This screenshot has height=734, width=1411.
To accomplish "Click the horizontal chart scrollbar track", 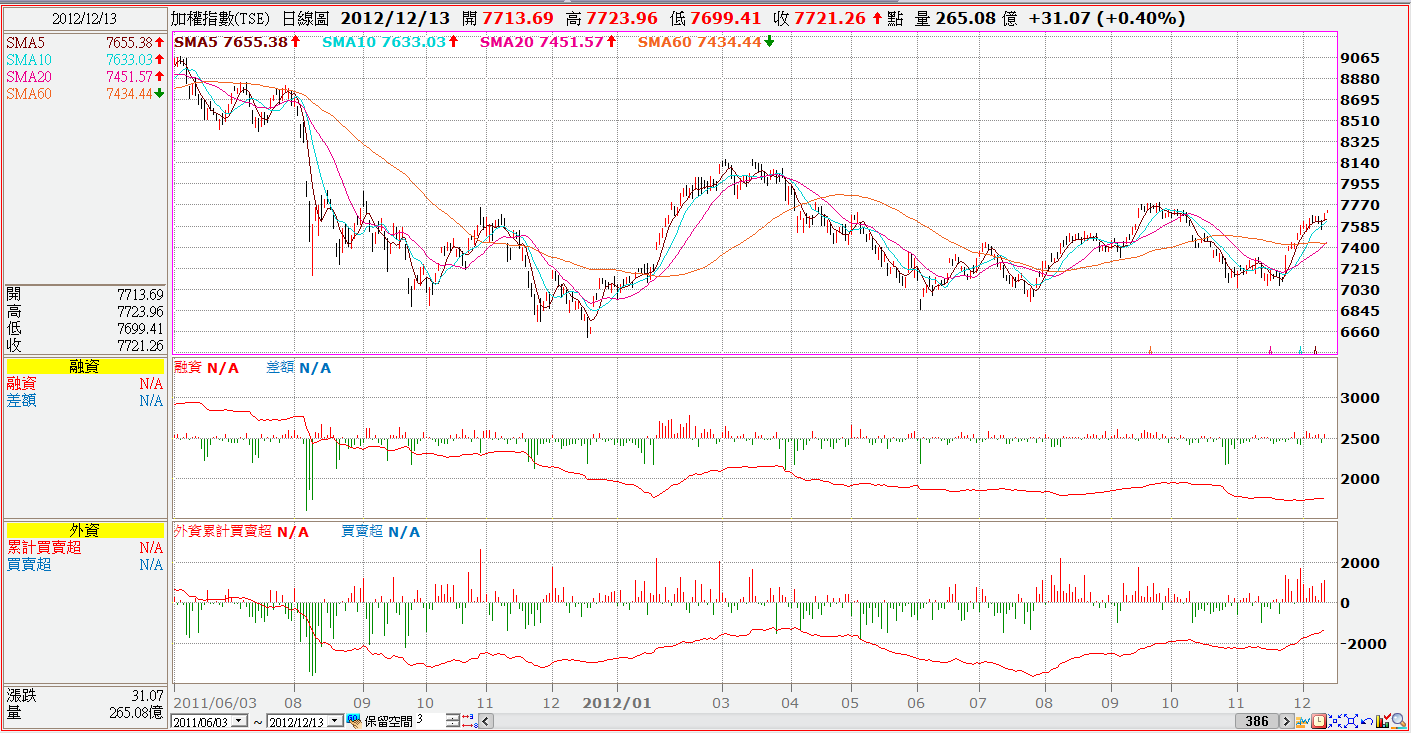I will 864,721.
